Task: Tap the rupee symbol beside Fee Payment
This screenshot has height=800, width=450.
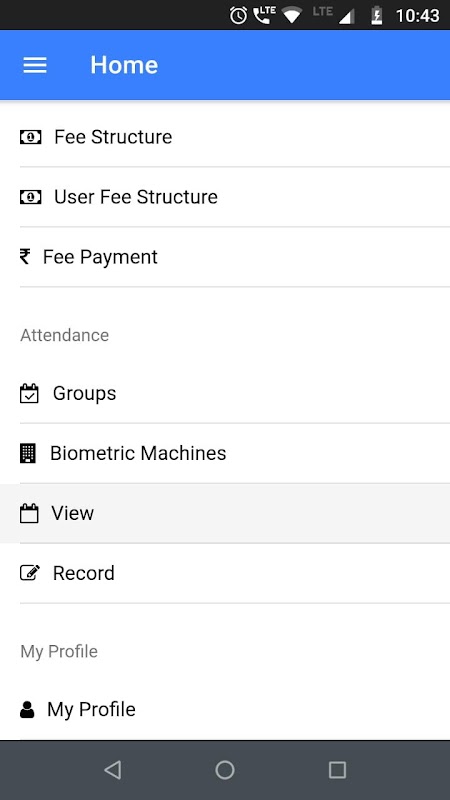Action: click(x=24, y=257)
